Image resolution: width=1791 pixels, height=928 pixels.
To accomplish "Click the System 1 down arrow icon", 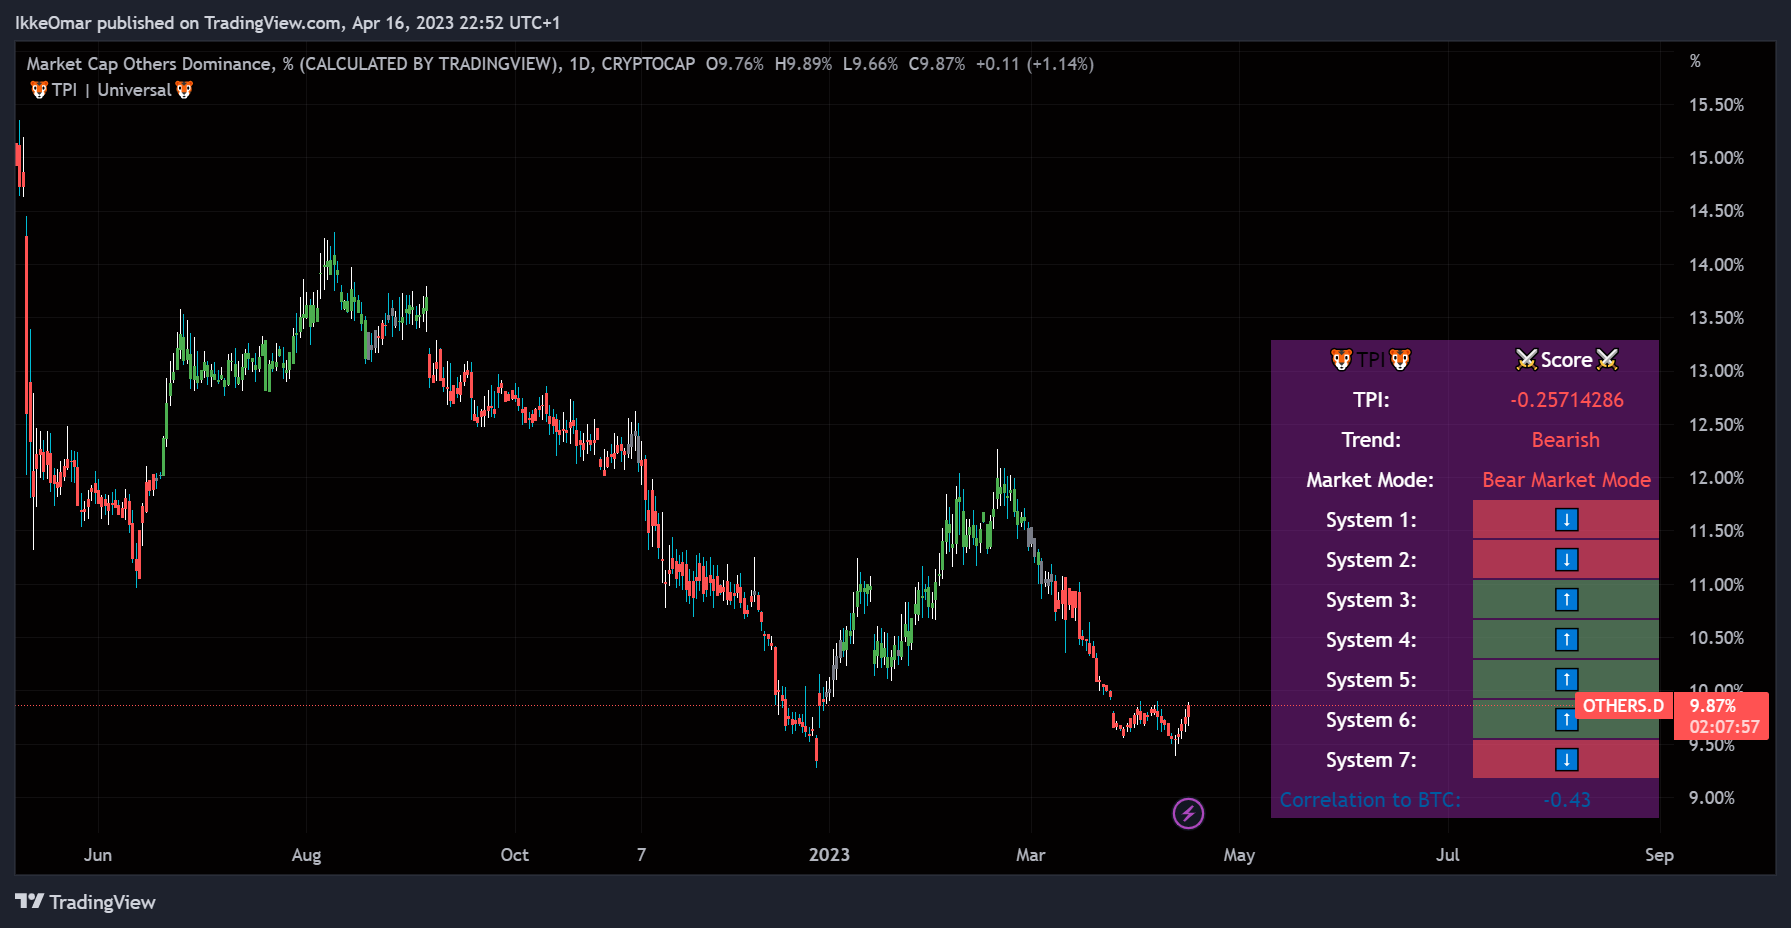I will tap(1566, 520).
